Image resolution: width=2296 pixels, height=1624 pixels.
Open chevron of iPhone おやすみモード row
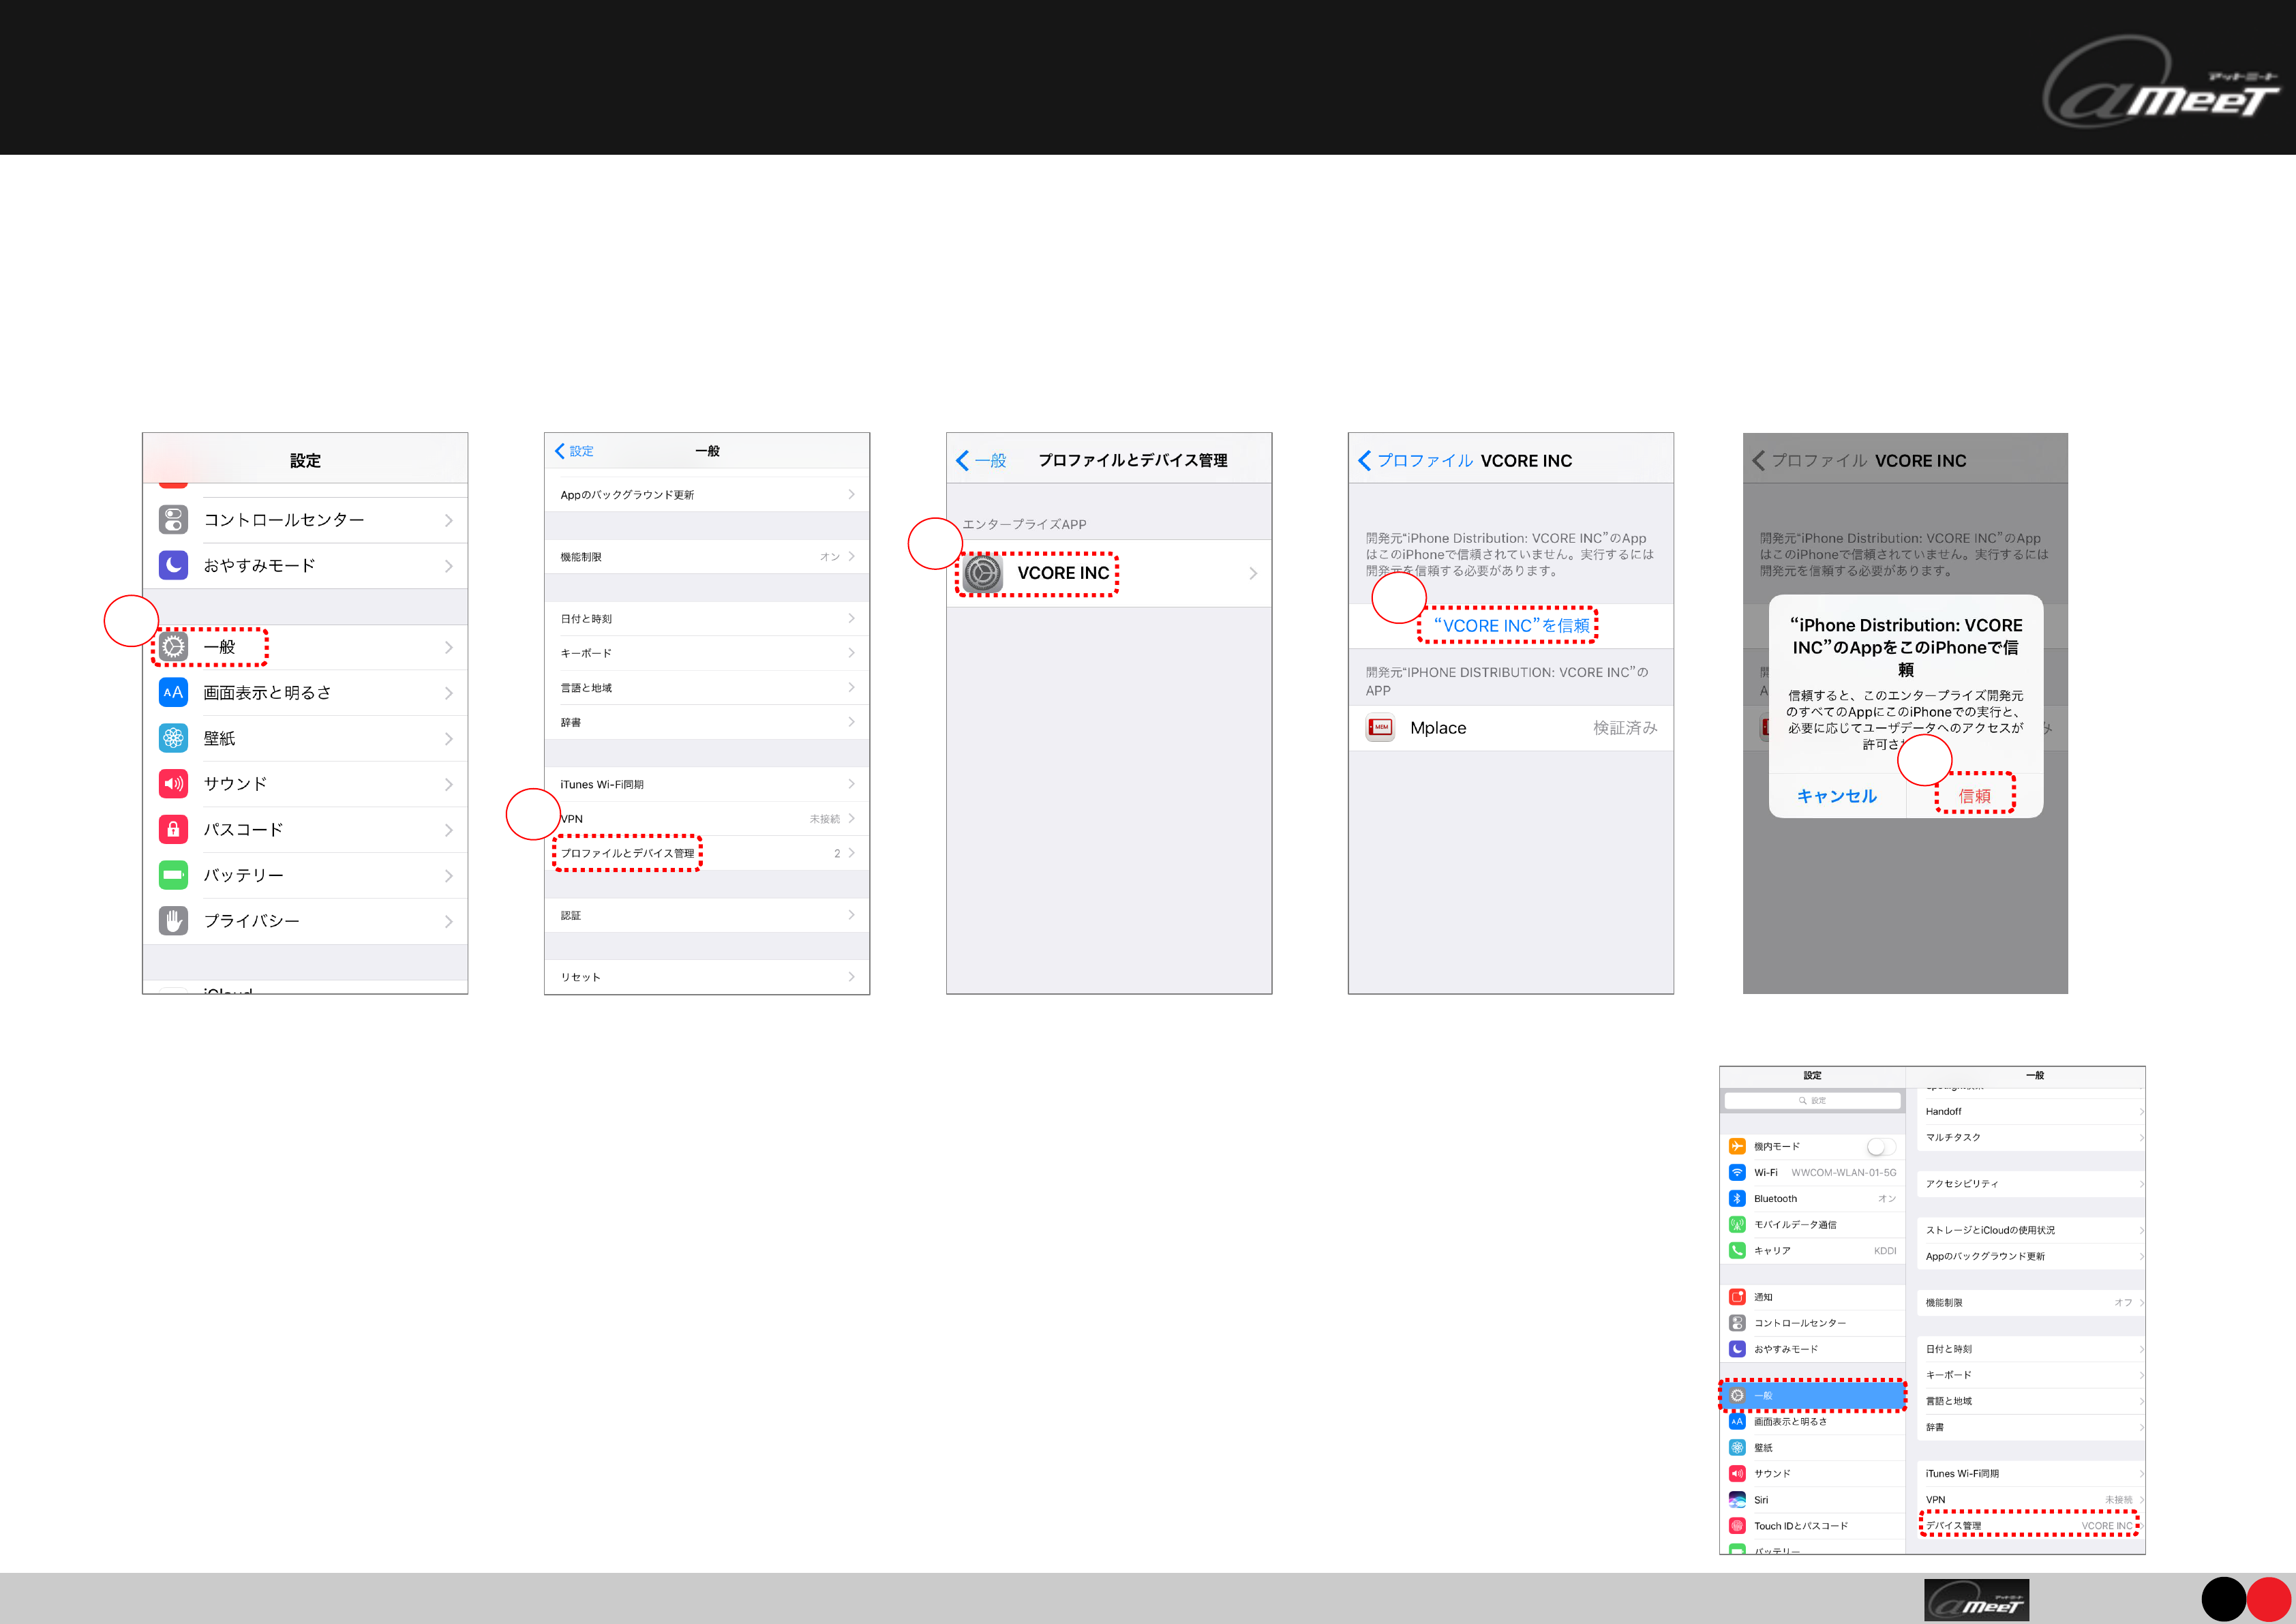[x=449, y=566]
